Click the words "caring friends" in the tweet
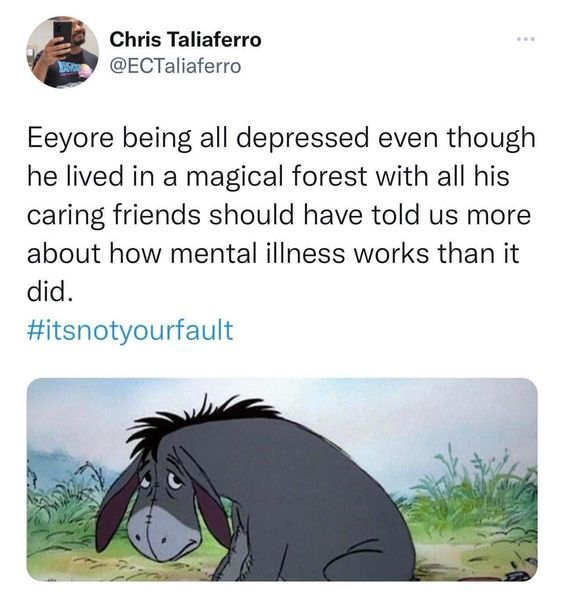Screen dimensions: 564x596 click(x=114, y=215)
